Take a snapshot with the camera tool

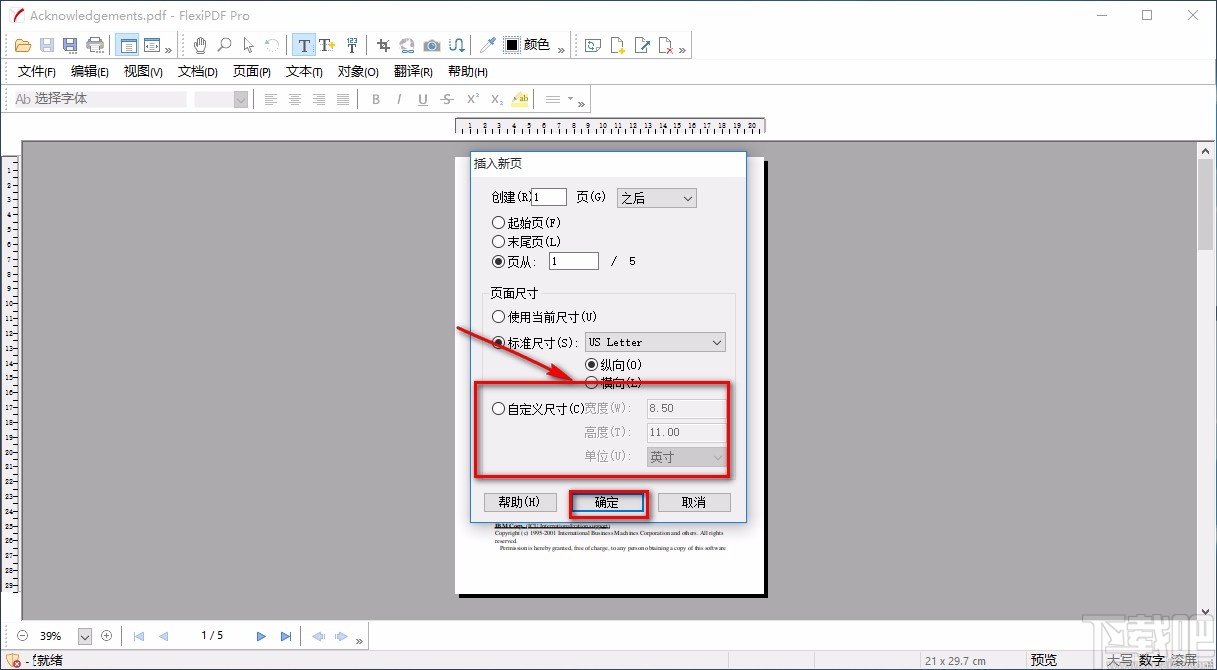[431, 44]
